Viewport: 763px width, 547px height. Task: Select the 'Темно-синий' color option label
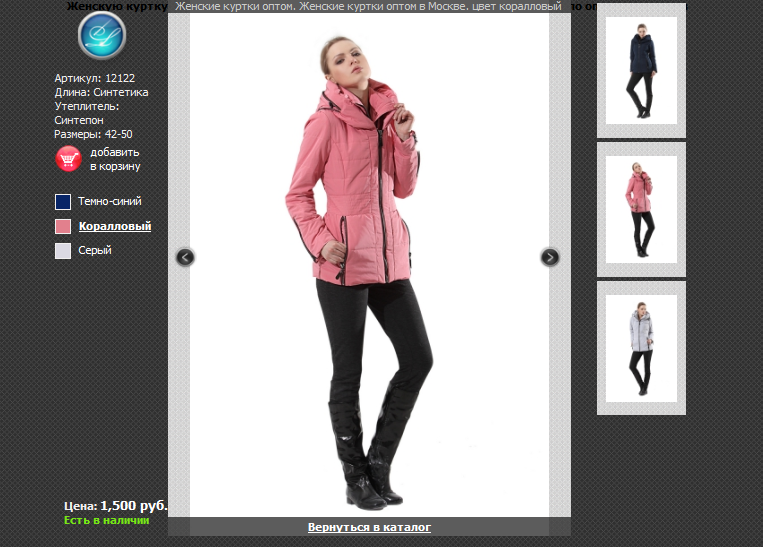click(x=110, y=202)
